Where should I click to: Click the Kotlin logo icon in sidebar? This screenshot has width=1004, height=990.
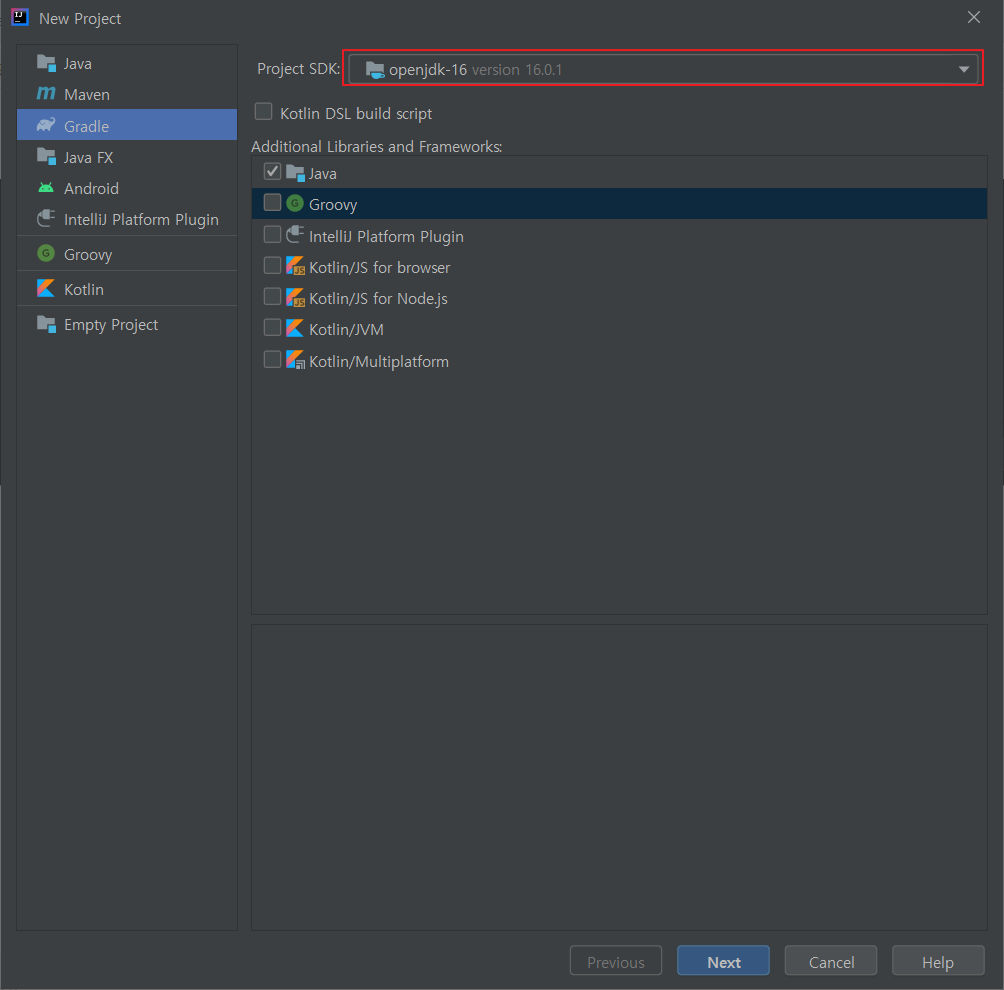(x=46, y=289)
